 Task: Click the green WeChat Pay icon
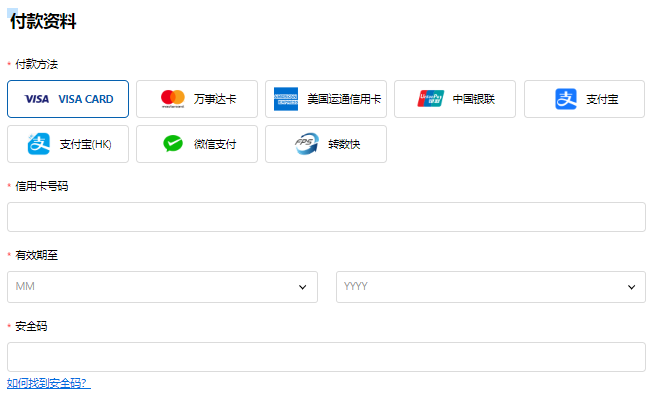pos(173,144)
